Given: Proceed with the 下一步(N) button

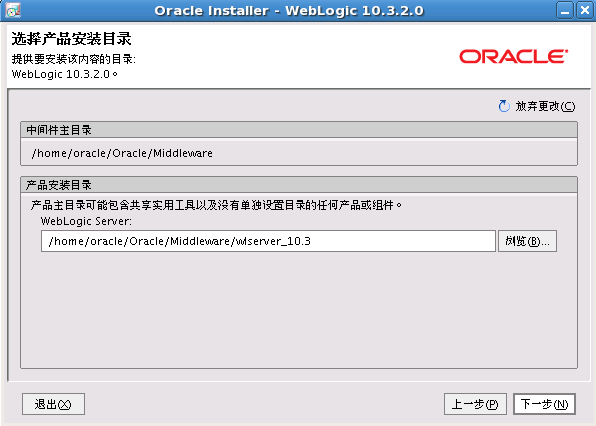Looking at the screenshot, I should [544, 404].
